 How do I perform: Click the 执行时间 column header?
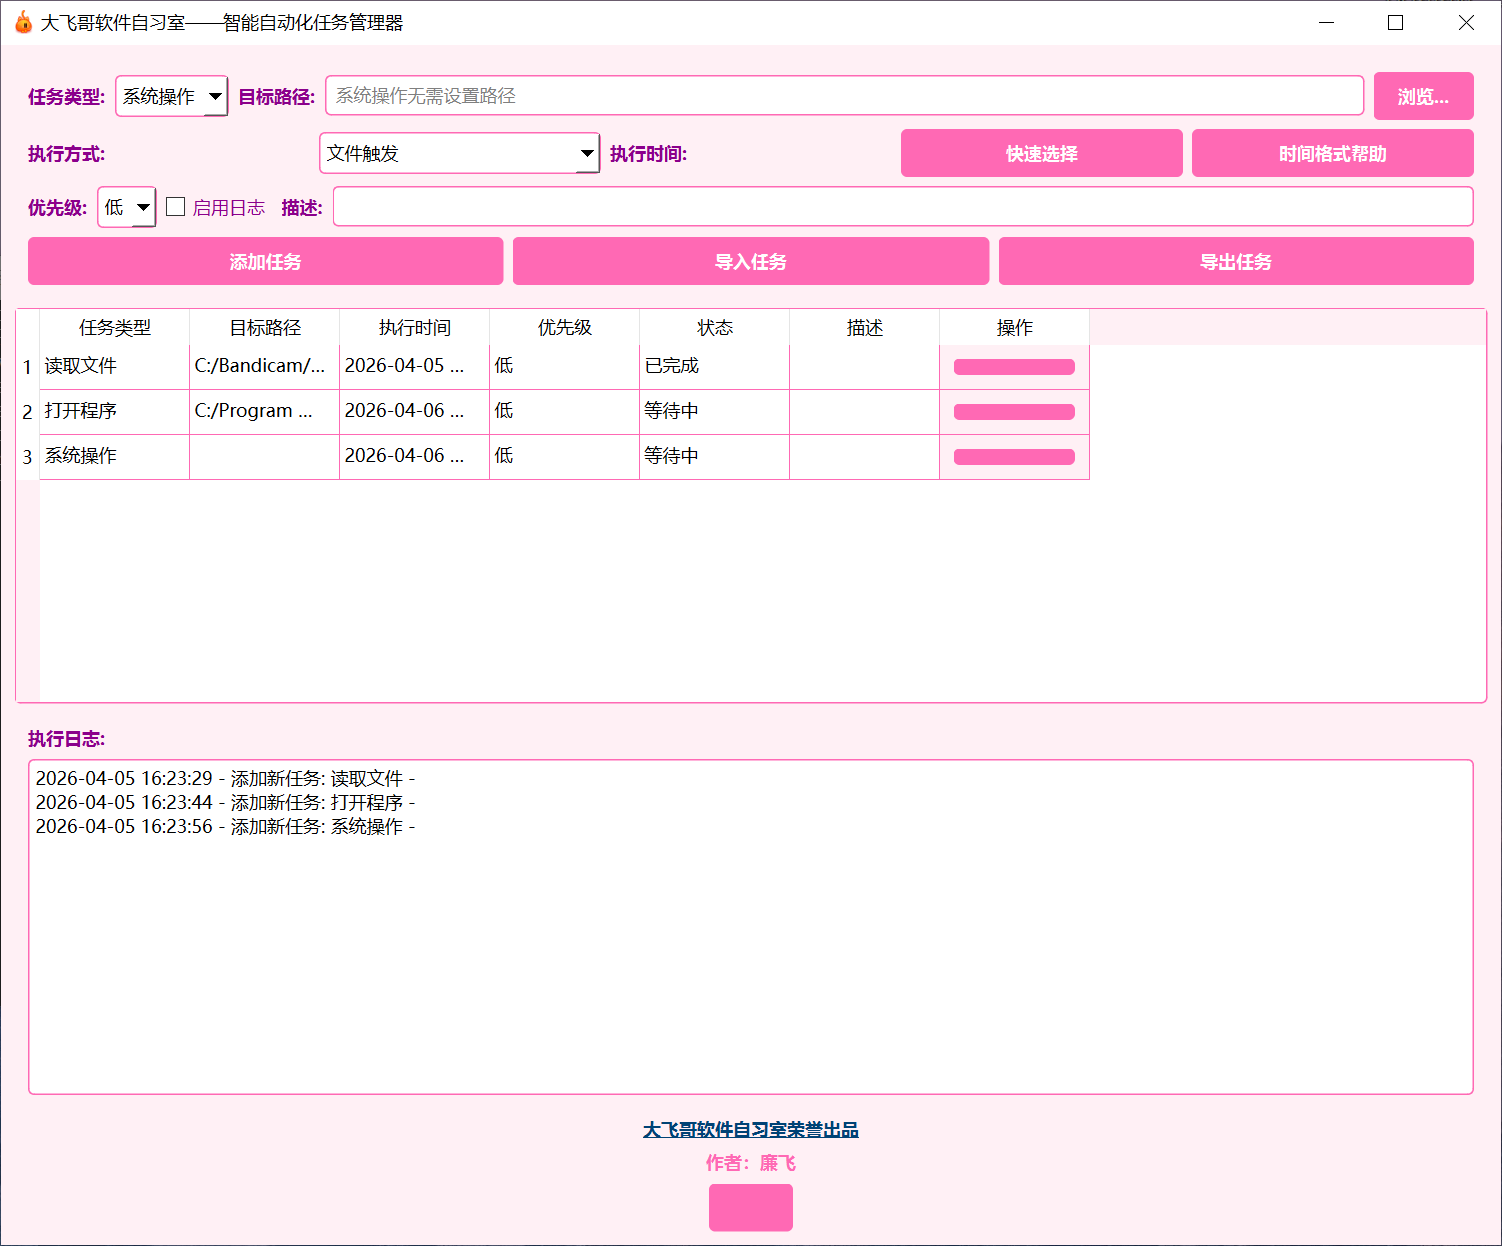(415, 327)
